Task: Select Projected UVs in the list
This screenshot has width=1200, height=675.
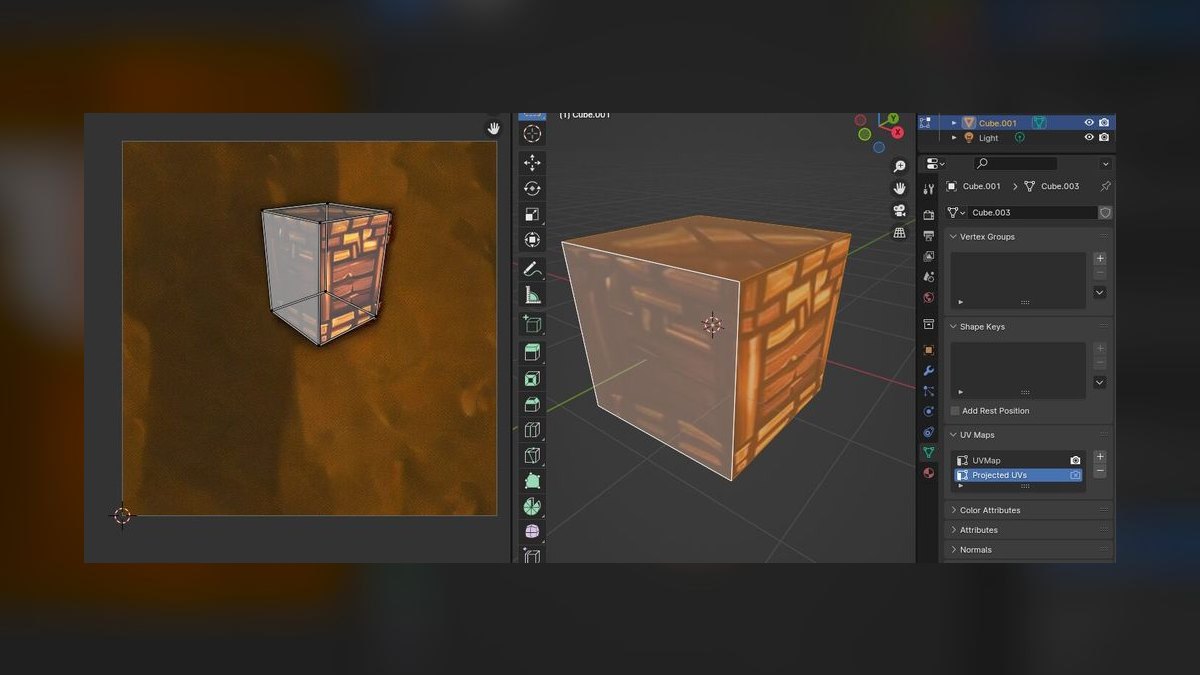Action: 1019,475
